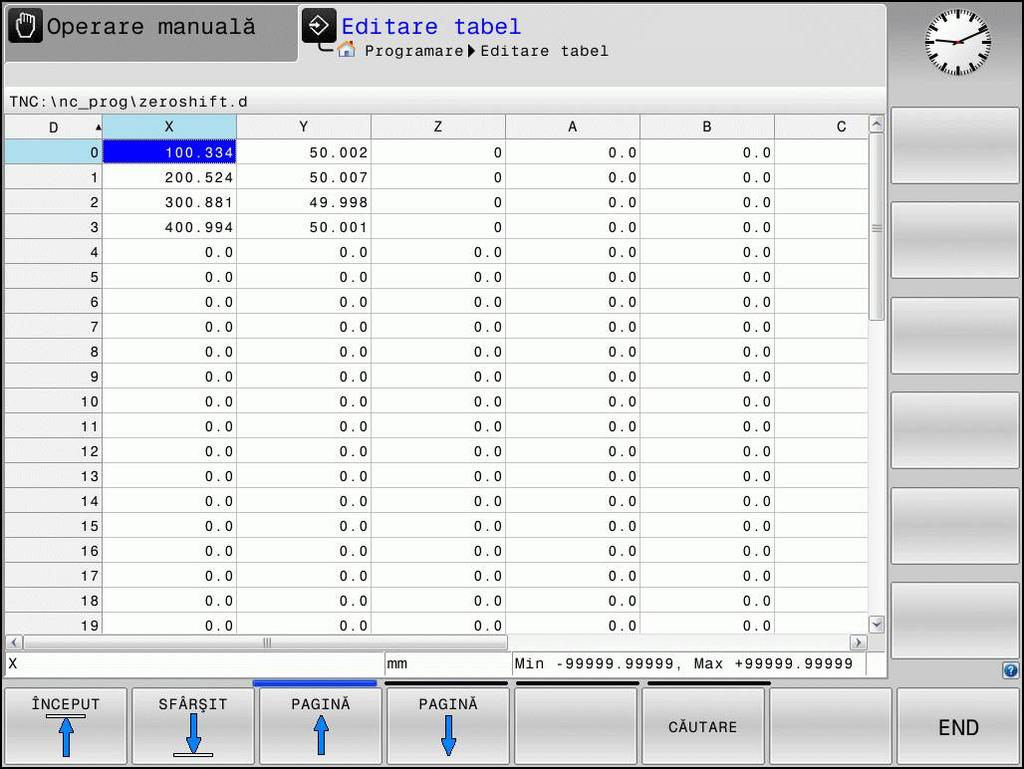This screenshot has height=769, width=1024.
Task: Click the home icon in breadcrumb
Action: [347, 50]
